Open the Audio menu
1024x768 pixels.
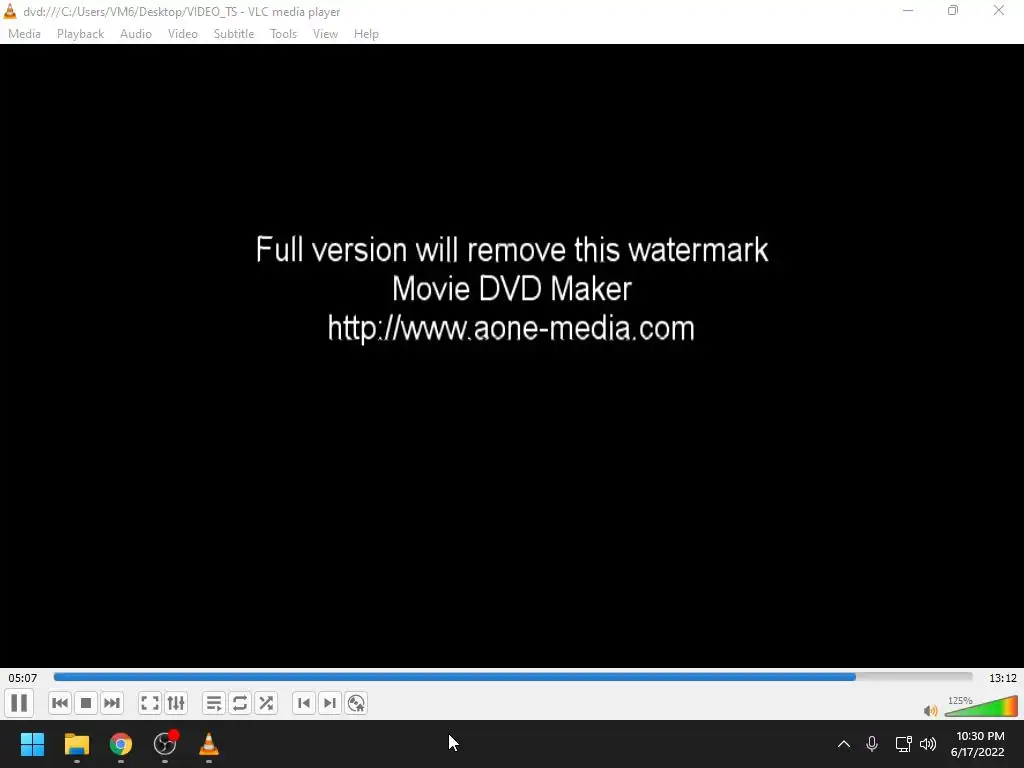[136, 34]
